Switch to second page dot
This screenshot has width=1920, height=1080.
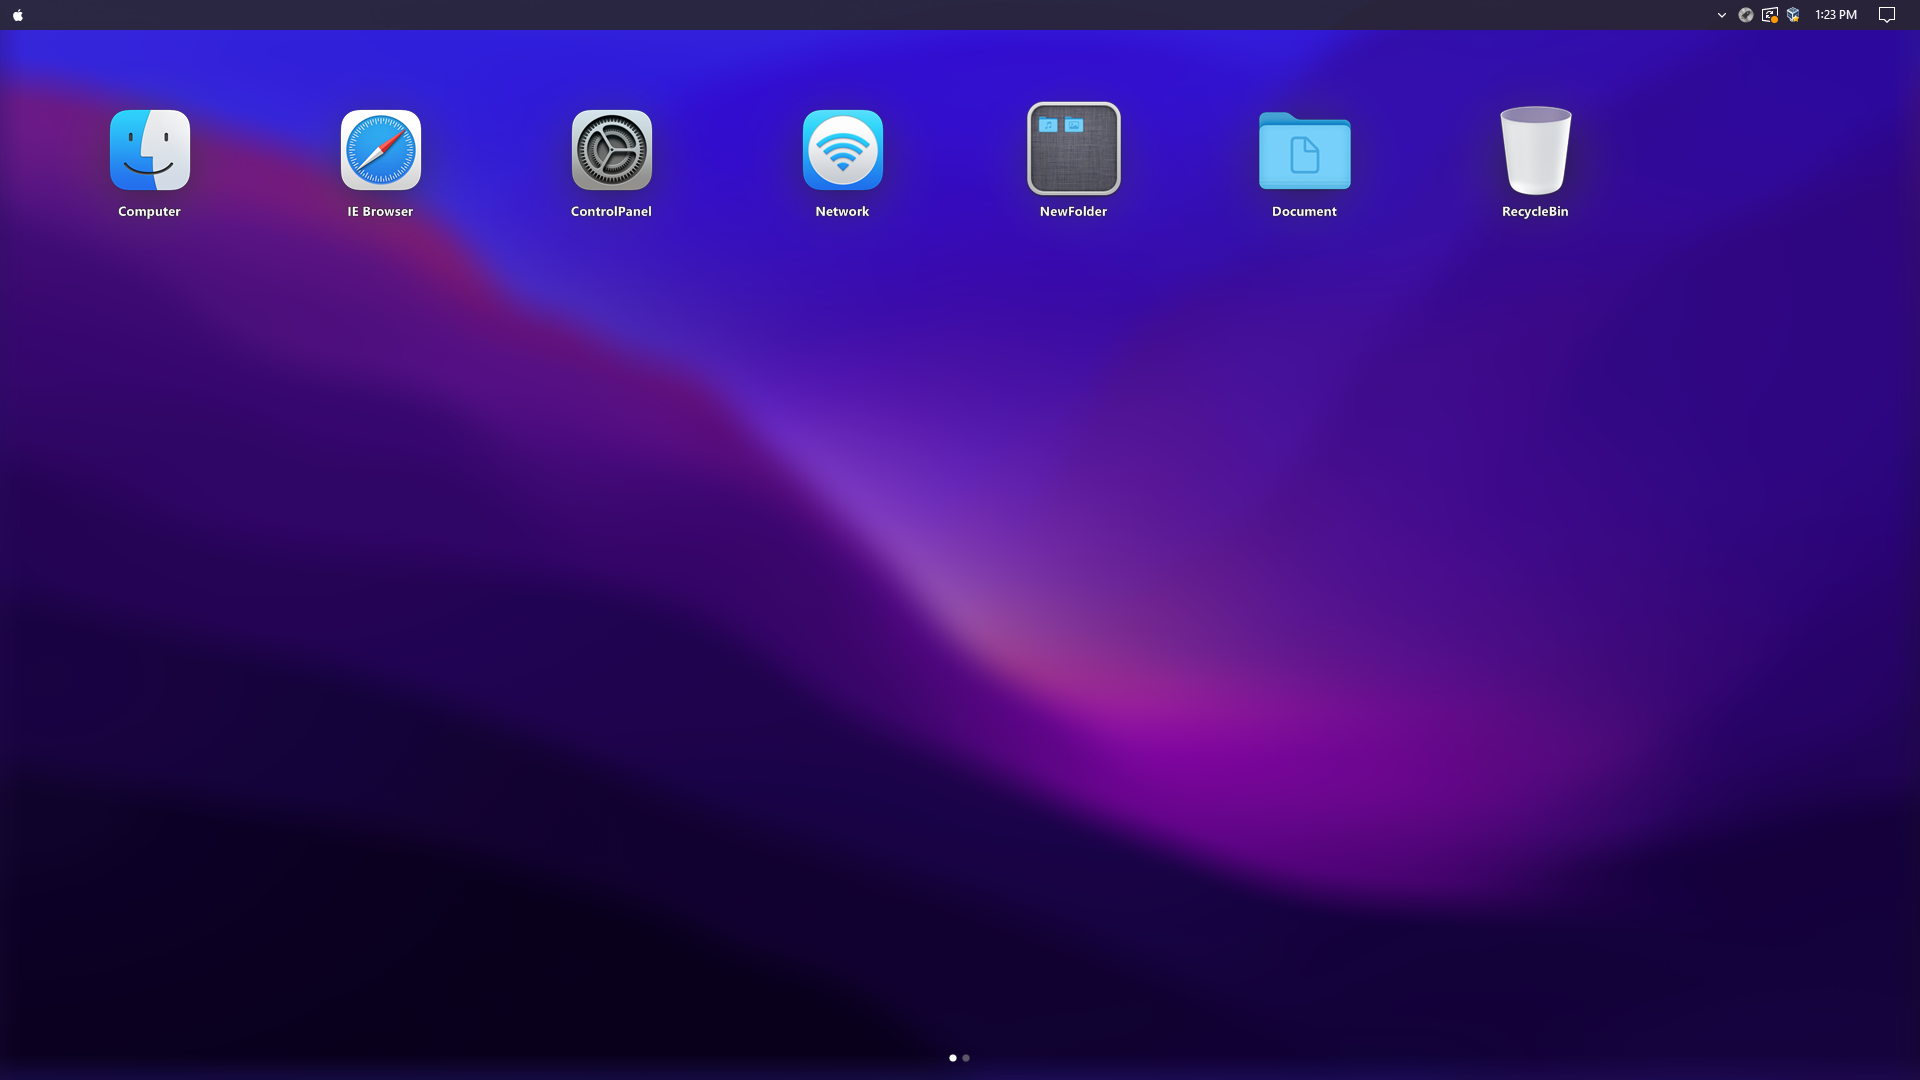click(x=966, y=1058)
